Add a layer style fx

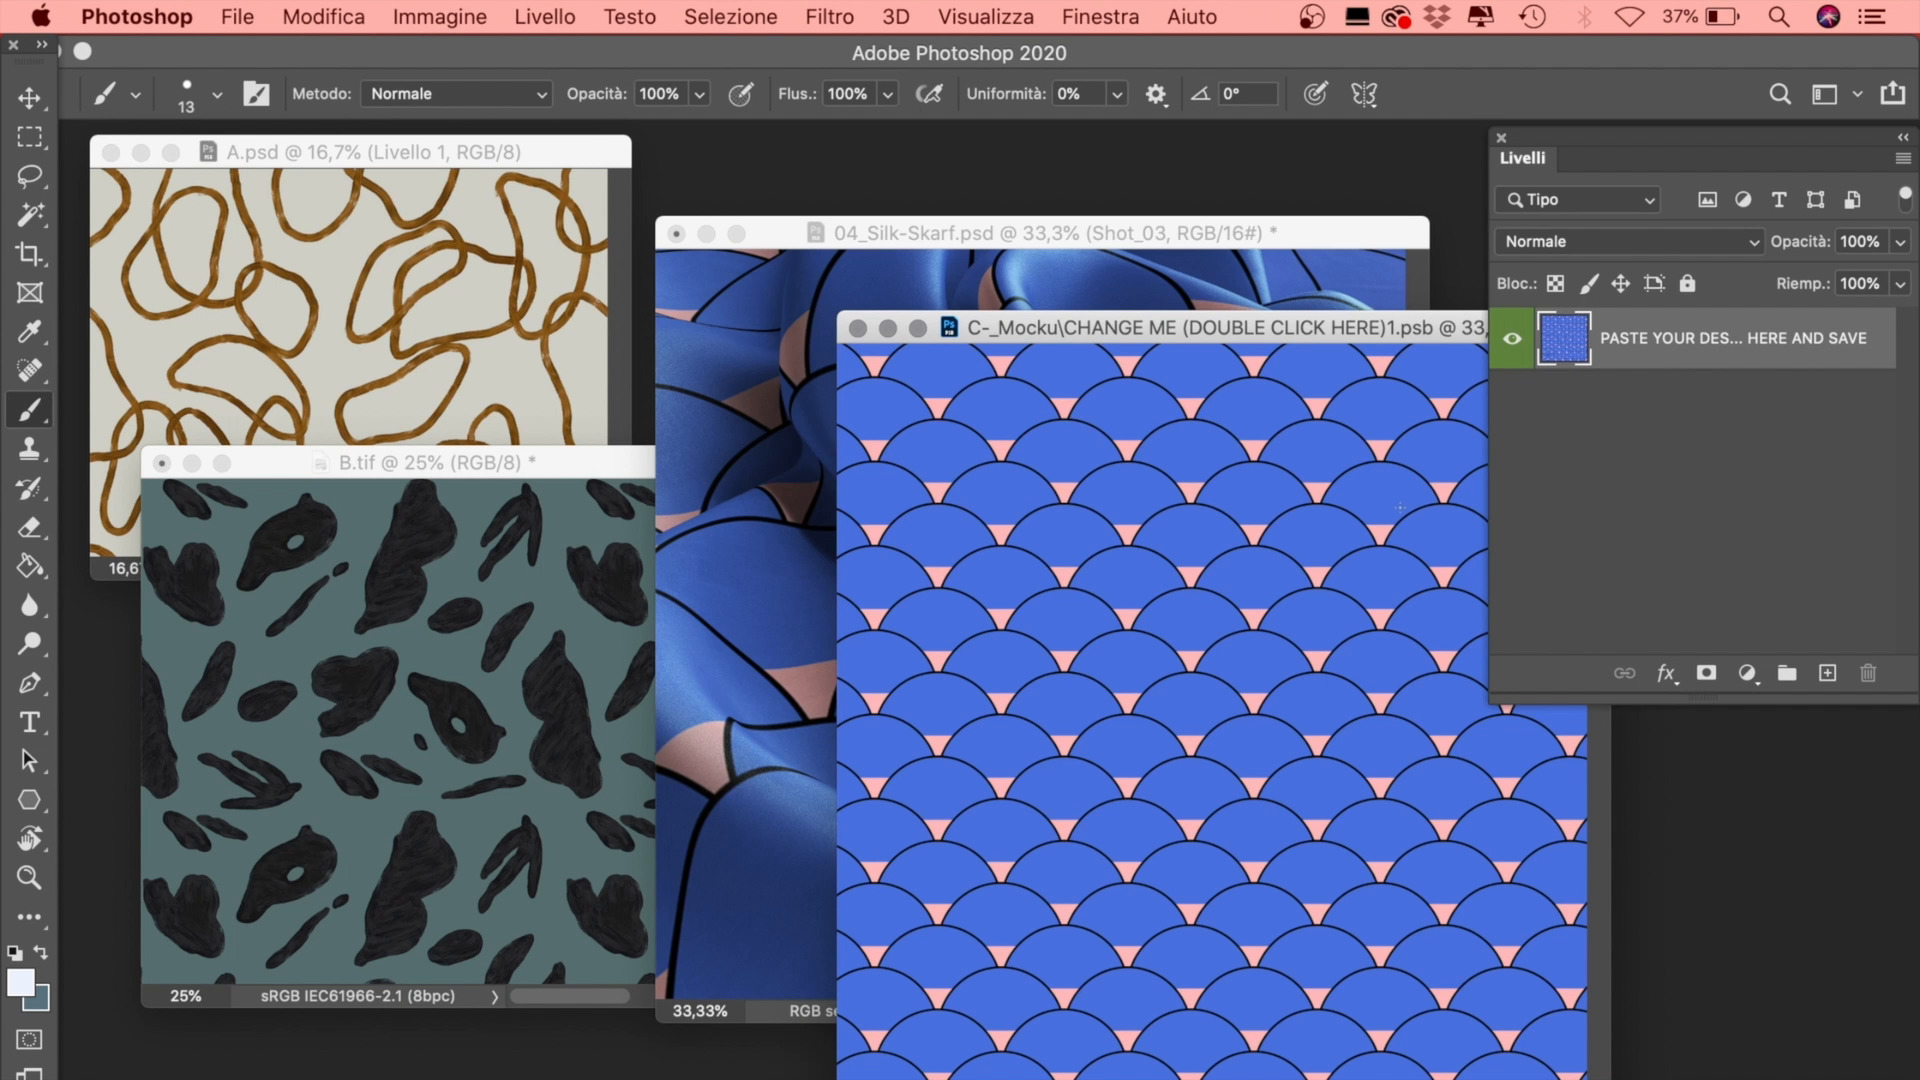click(x=1666, y=673)
